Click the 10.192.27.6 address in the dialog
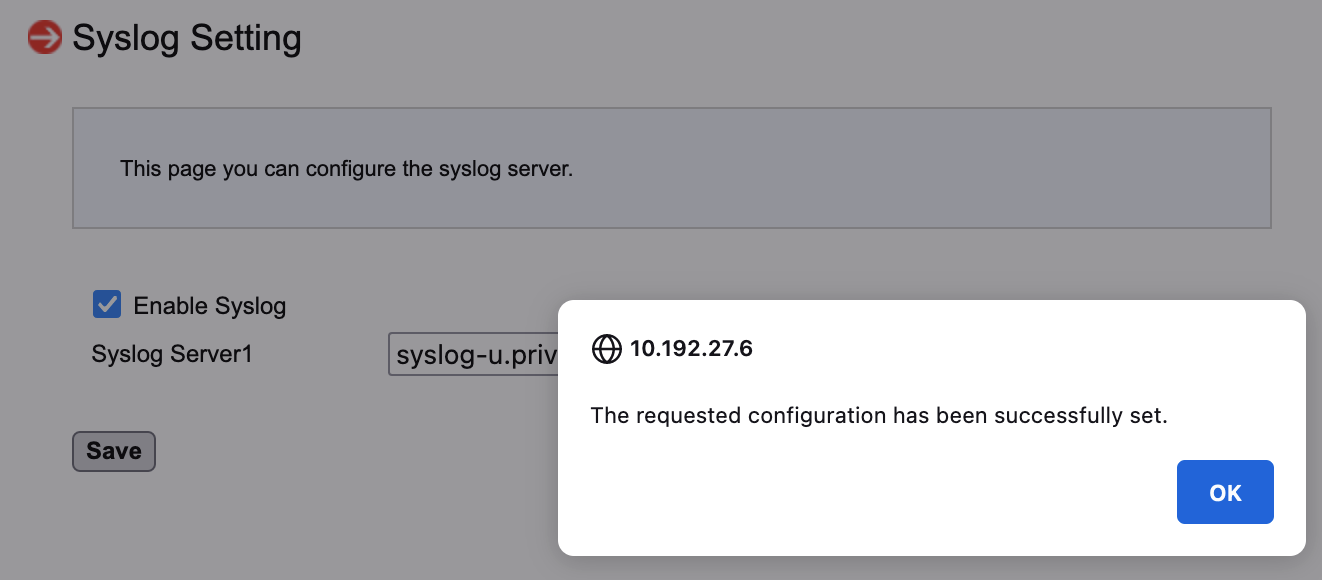This screenshot has height=580, width=1322. click(x=690, y=349)
